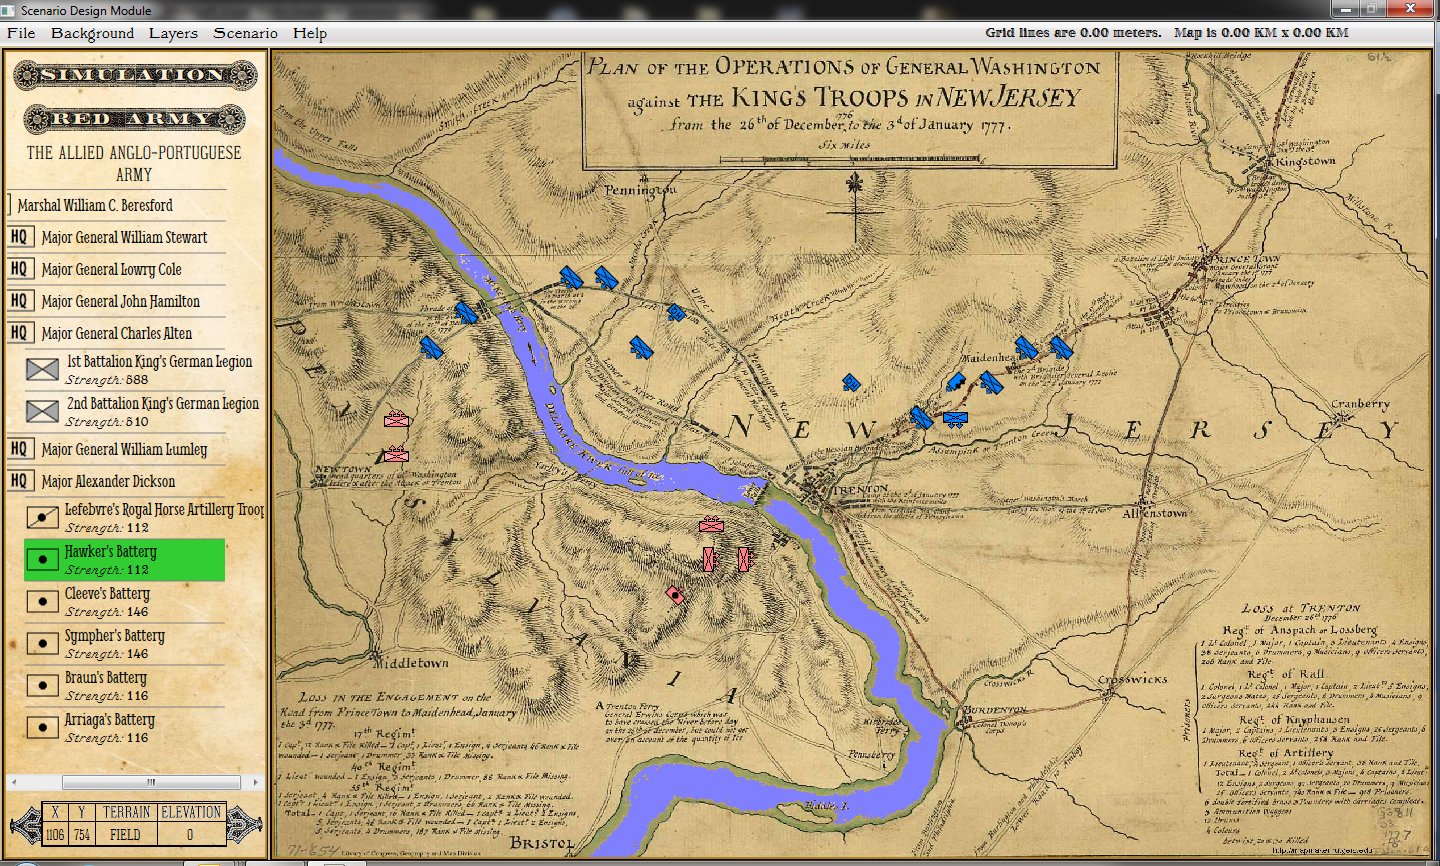
Task: Select the 2nd Battalion infantry unit icon
Action: coord(42,411)
